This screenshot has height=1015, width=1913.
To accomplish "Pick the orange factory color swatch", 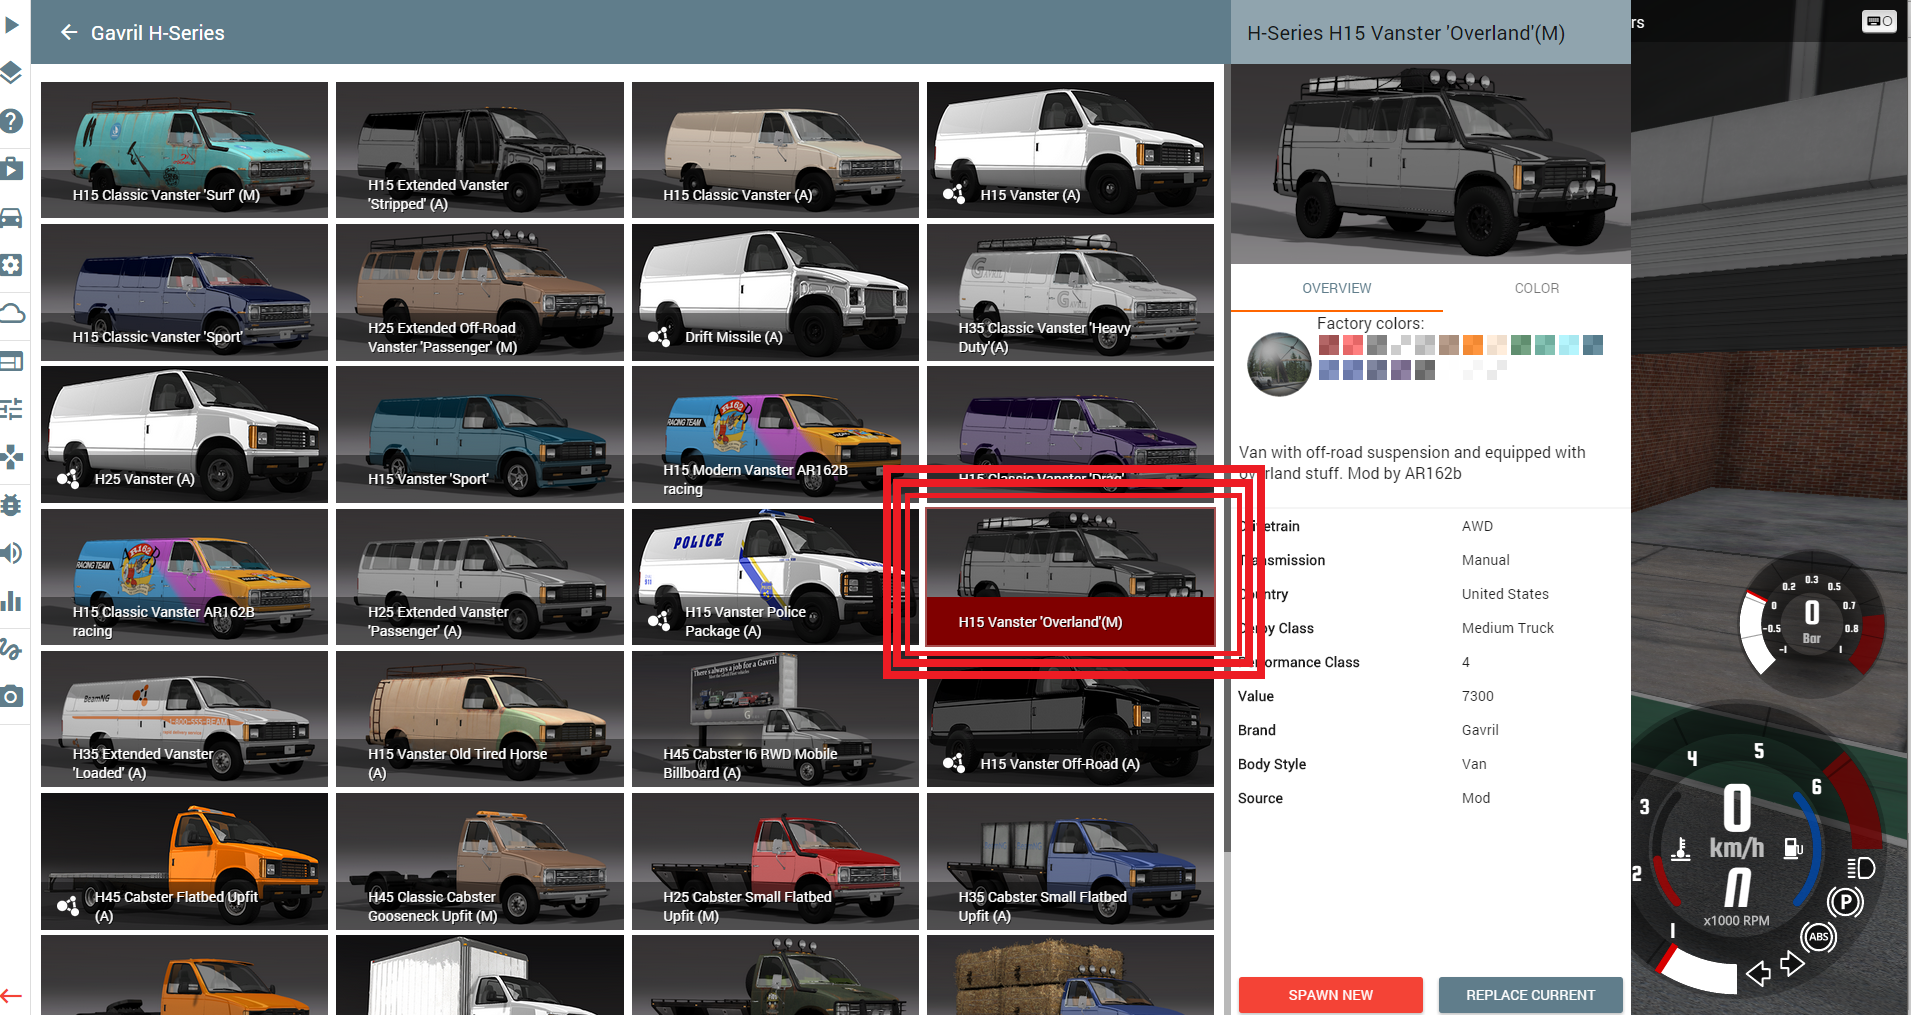I will click(x=1473, y=345).
